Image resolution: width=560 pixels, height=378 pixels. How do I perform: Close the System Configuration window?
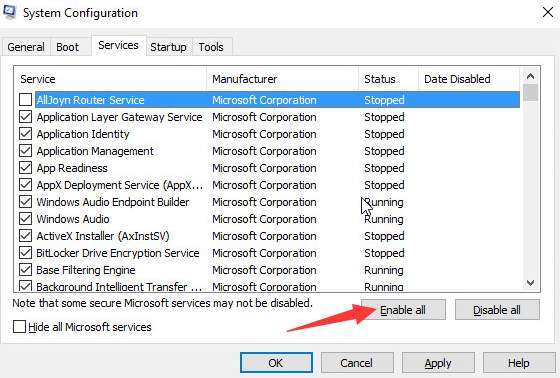click(x=548, y=12)
